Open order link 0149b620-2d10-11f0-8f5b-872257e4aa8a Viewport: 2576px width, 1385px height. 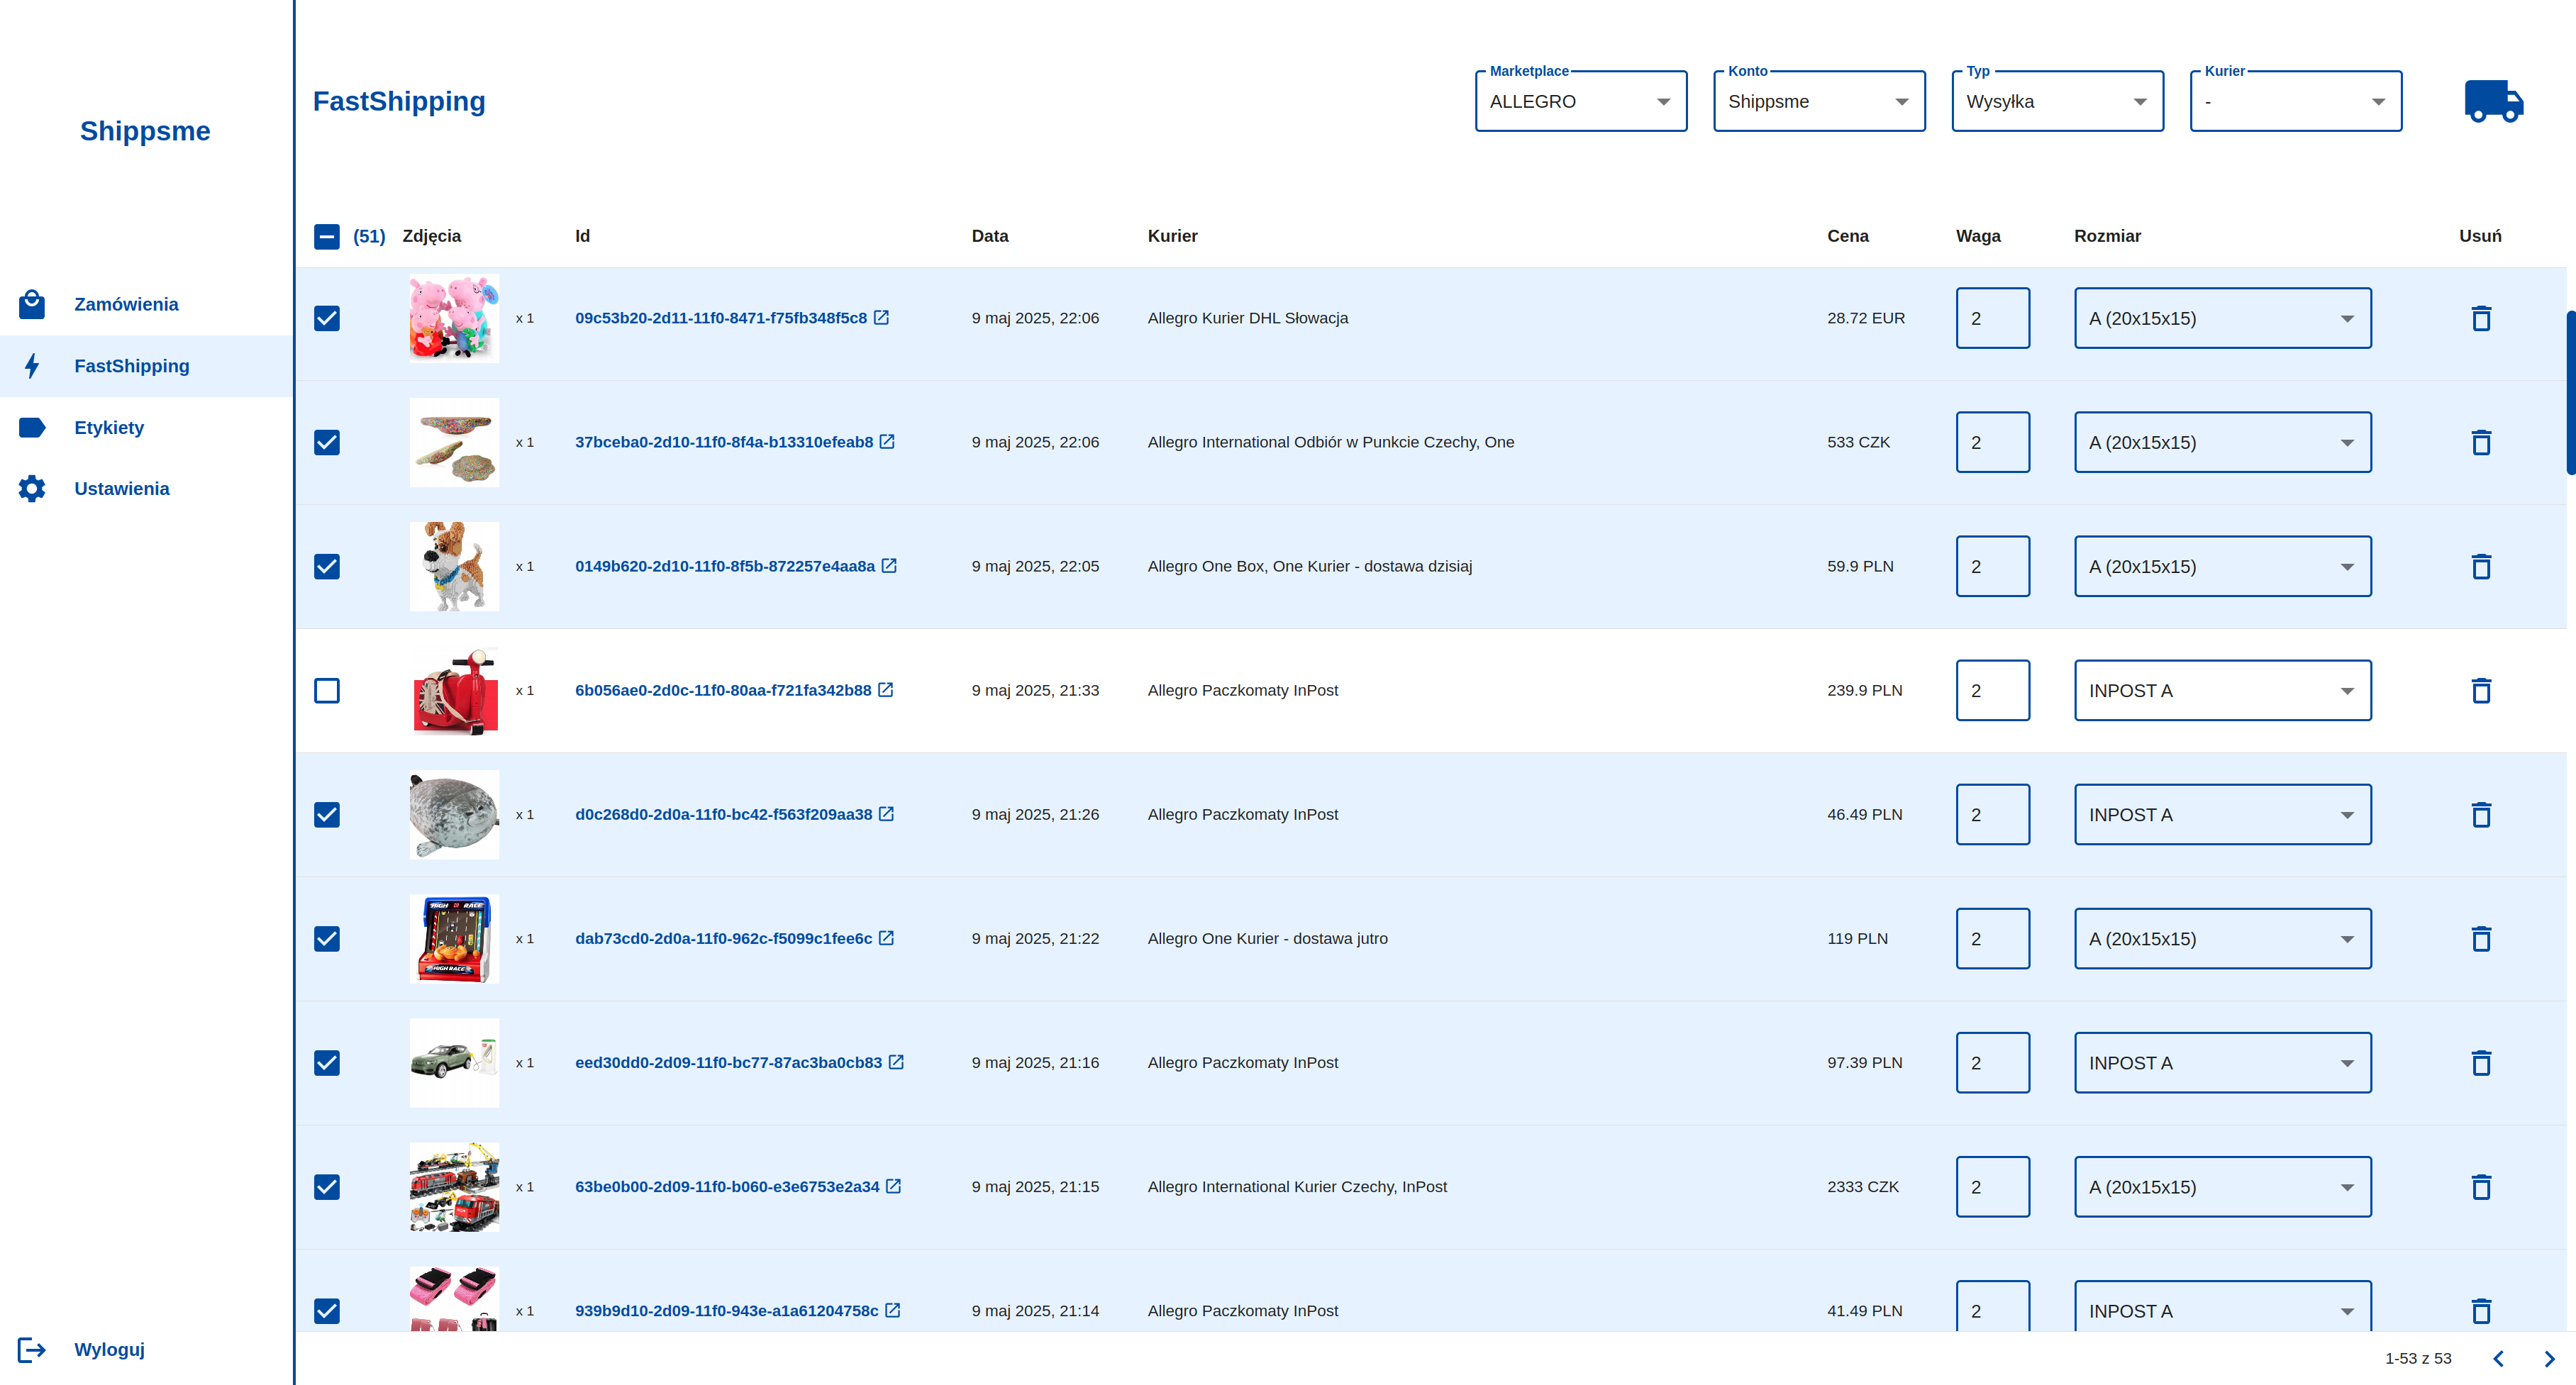725,566
